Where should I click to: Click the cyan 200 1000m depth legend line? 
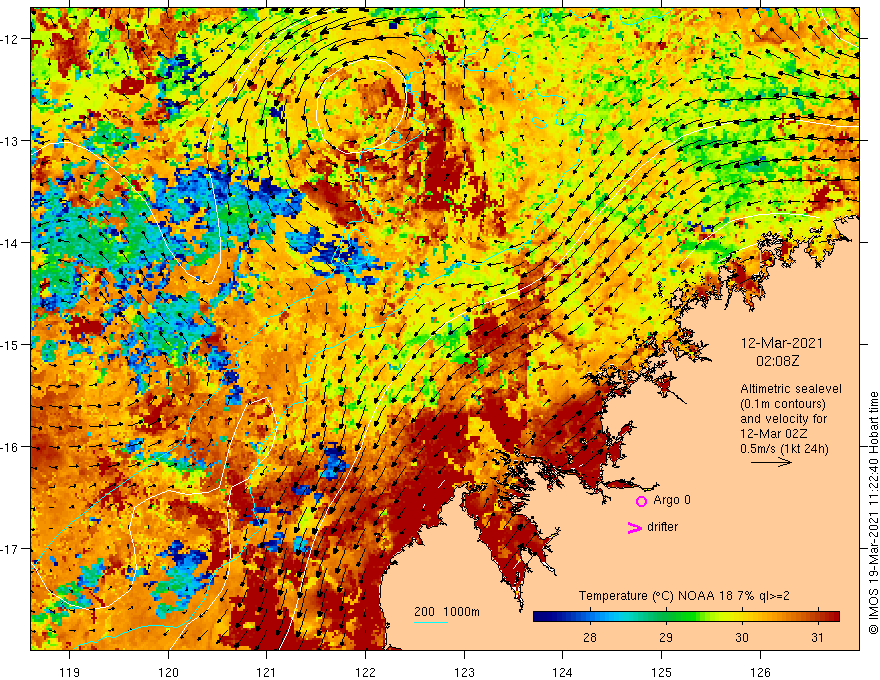(x=430, y=622)
